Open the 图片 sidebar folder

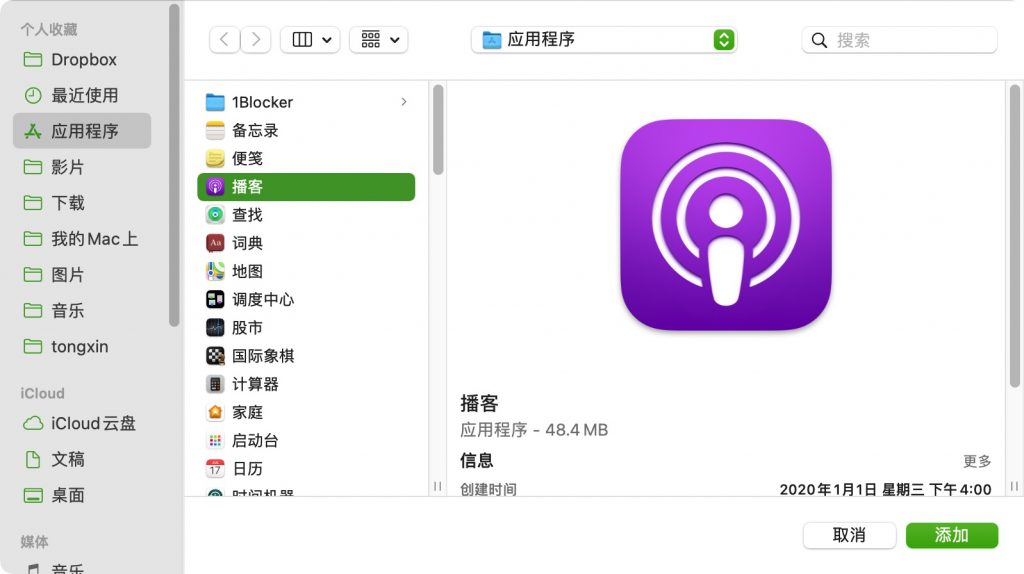pos(82,275)
